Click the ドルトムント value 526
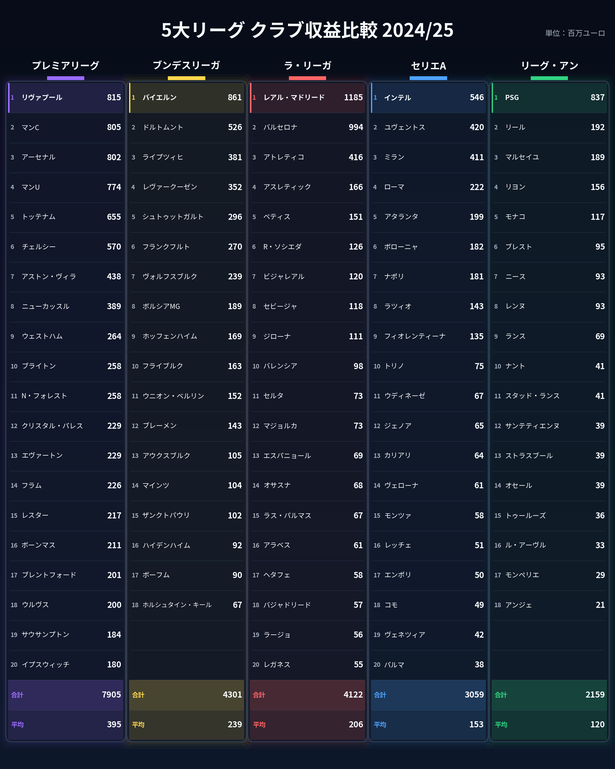Screen dimensions: 615x769 (235, 128)
